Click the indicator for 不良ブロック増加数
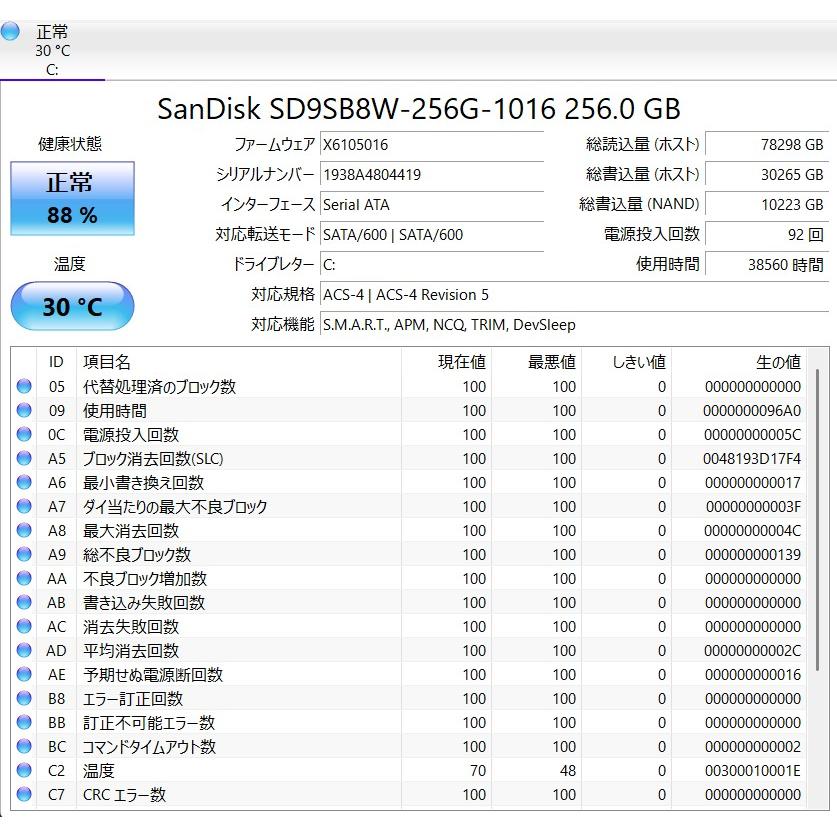Screen dimensions: 837x837 click(x=22, y=579)
